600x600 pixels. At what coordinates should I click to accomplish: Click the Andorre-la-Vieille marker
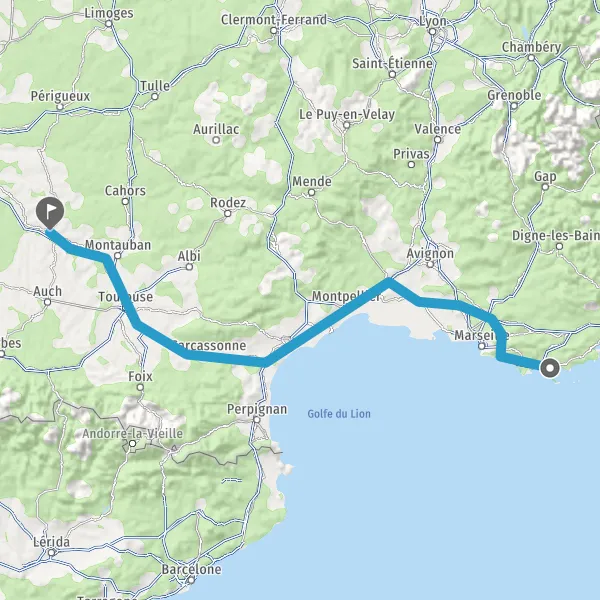tap(132, 443)
